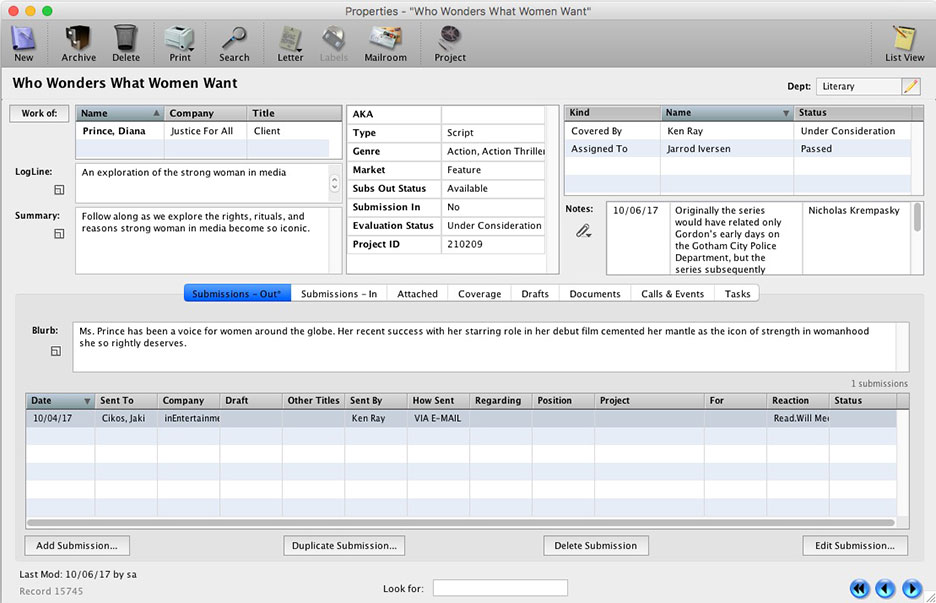936x603 pixels.
Task: Open the Print toolbar icon
Action: pos(180,44)
